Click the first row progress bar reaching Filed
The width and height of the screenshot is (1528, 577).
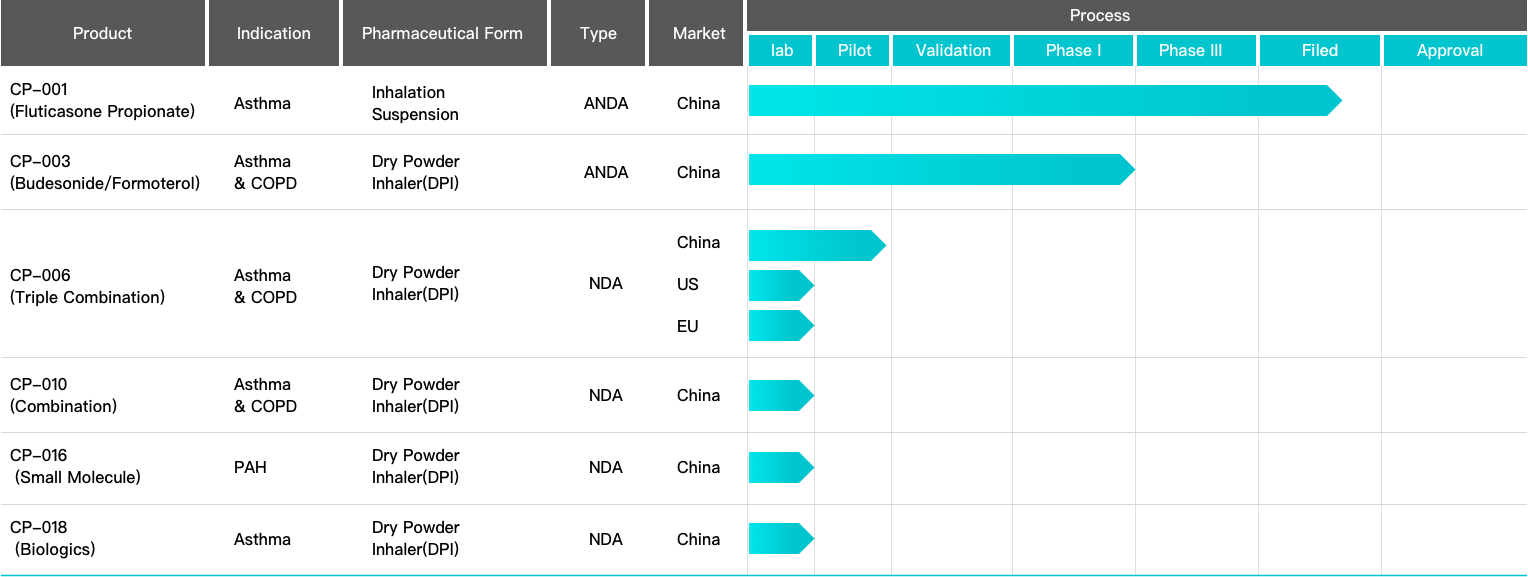tap(1040, 101)
